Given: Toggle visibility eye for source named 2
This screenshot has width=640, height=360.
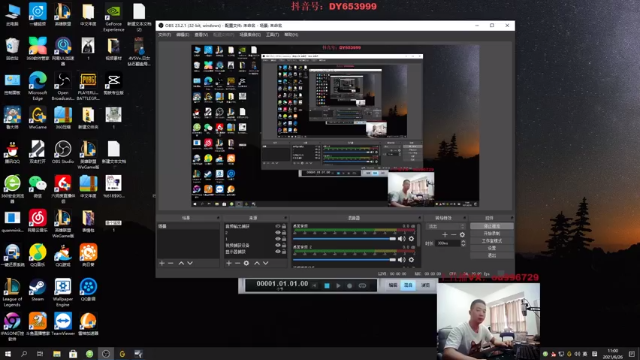Looking at the screenshot, I should (278, 233).
